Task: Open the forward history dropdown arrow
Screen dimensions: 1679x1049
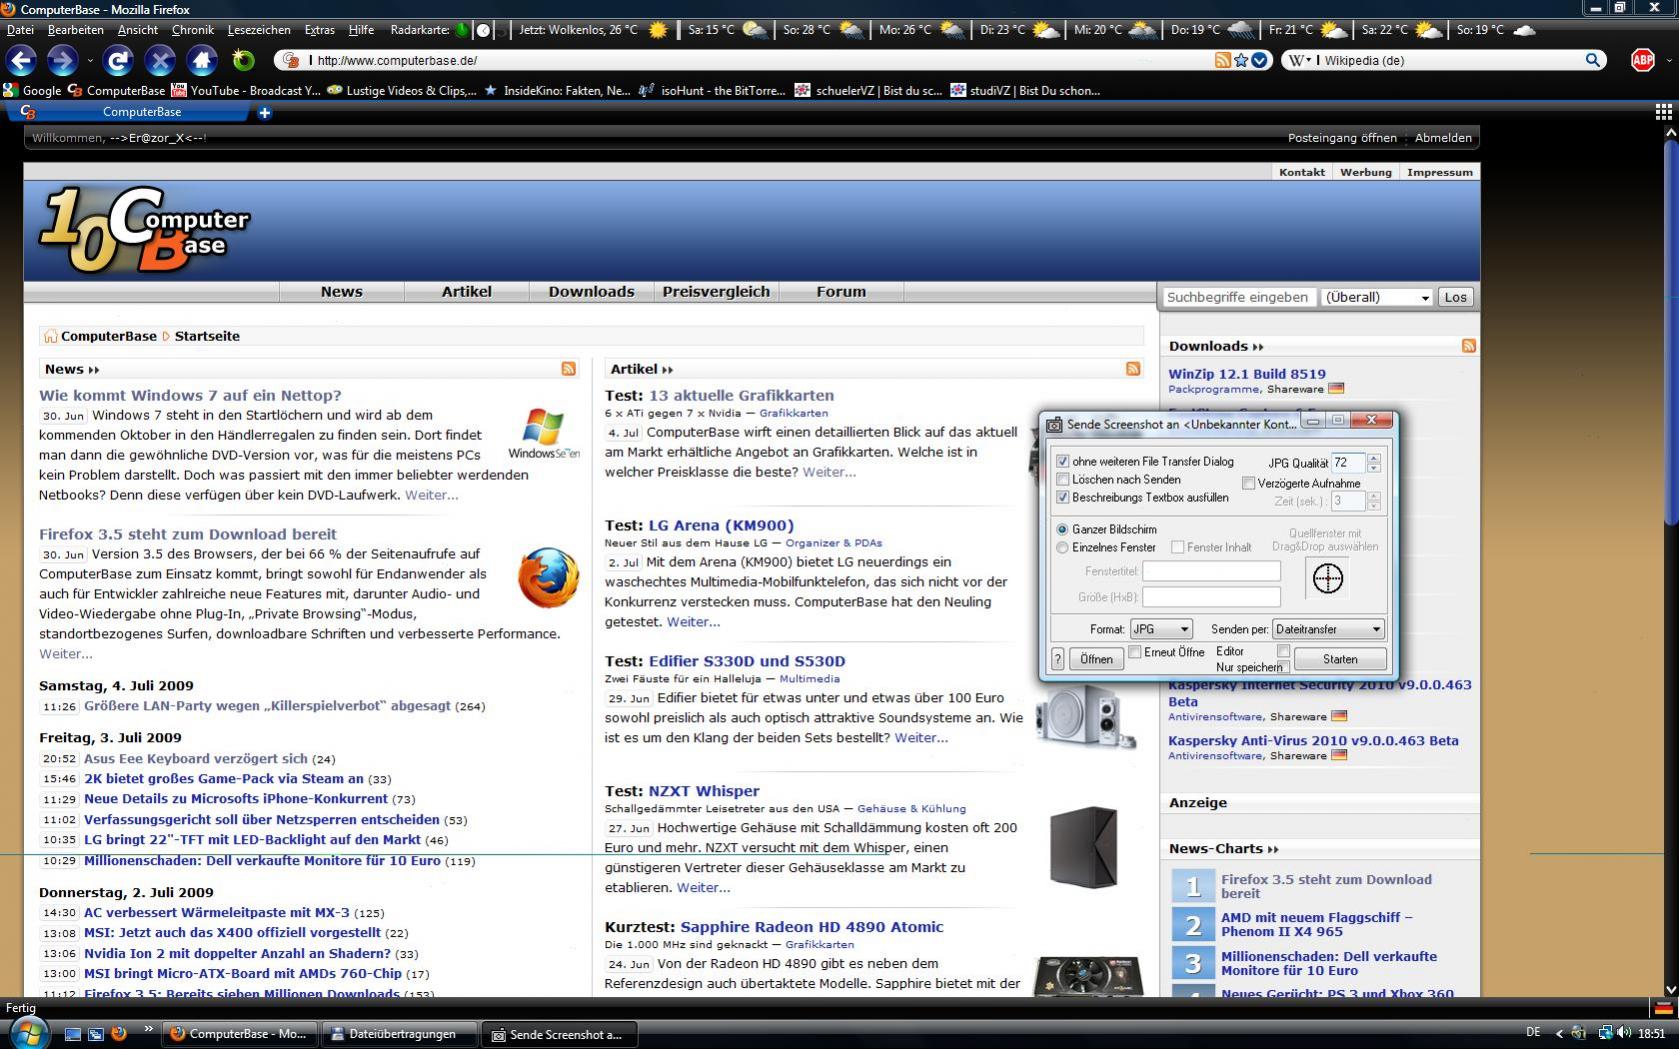Action: 90,60
